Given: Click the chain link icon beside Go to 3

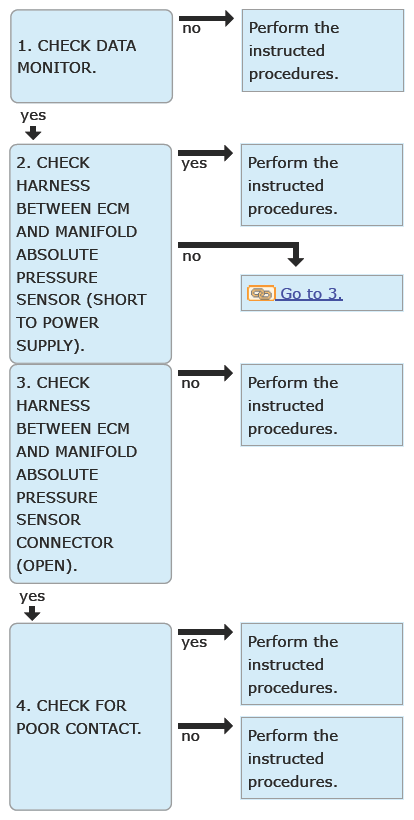Looking at the screenshot, I should [x=261, y=293].
